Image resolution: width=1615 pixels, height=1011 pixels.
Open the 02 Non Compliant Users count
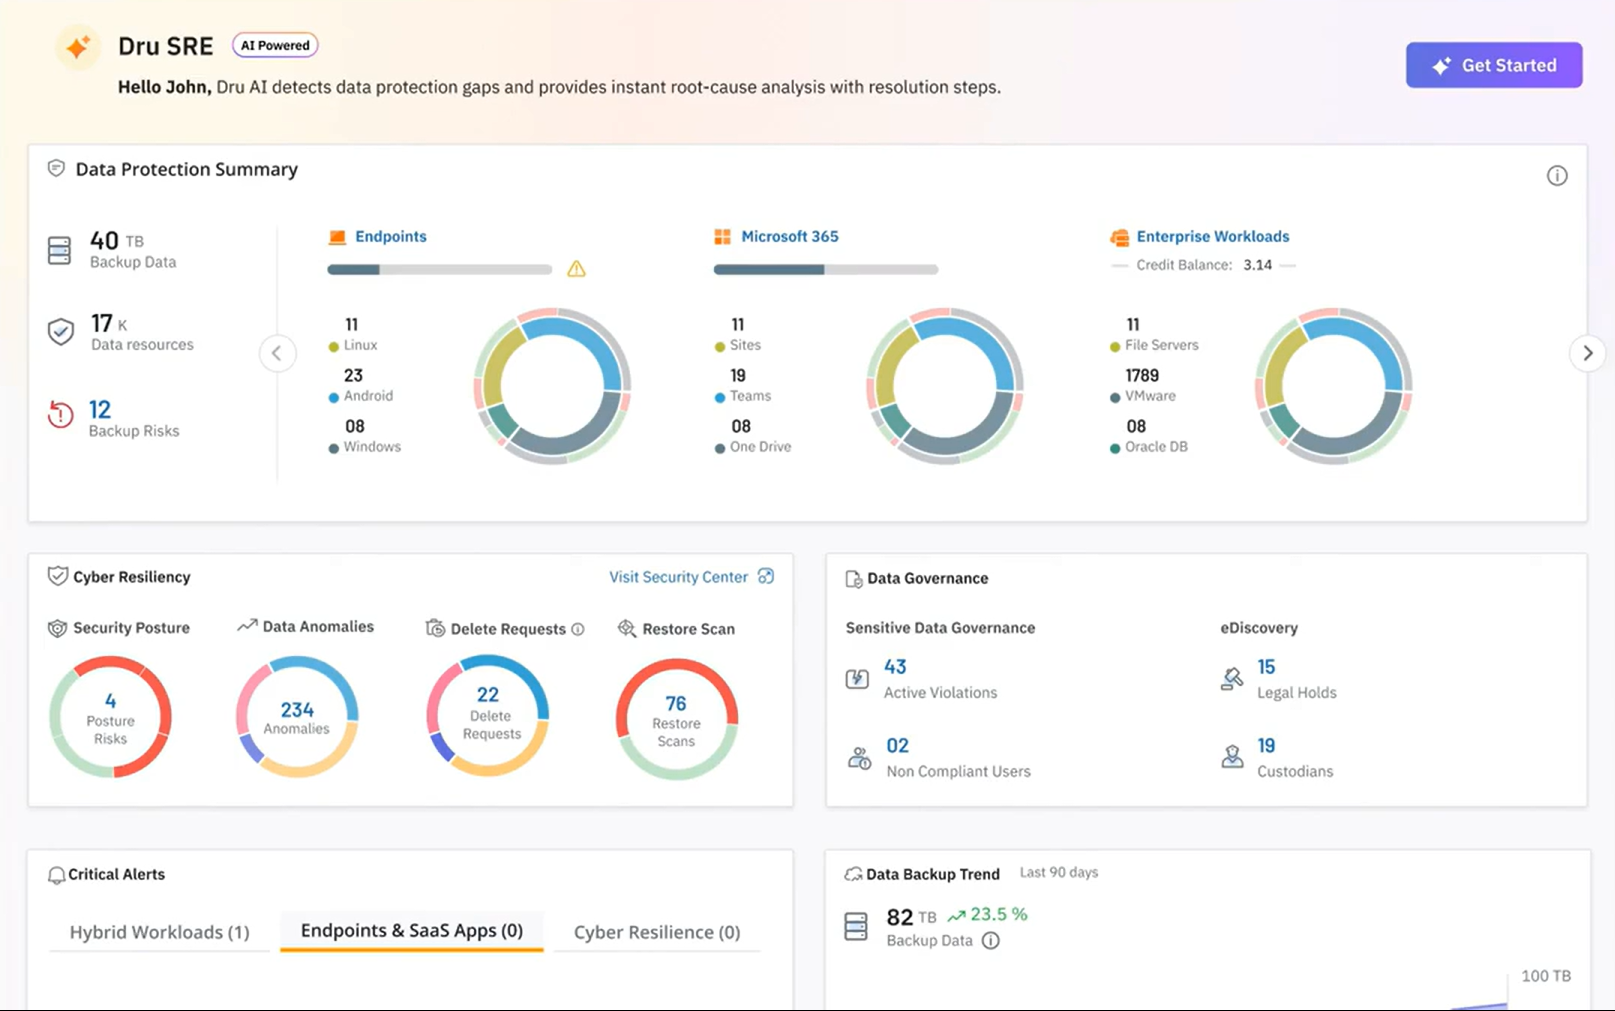click(x=898, y=746)
